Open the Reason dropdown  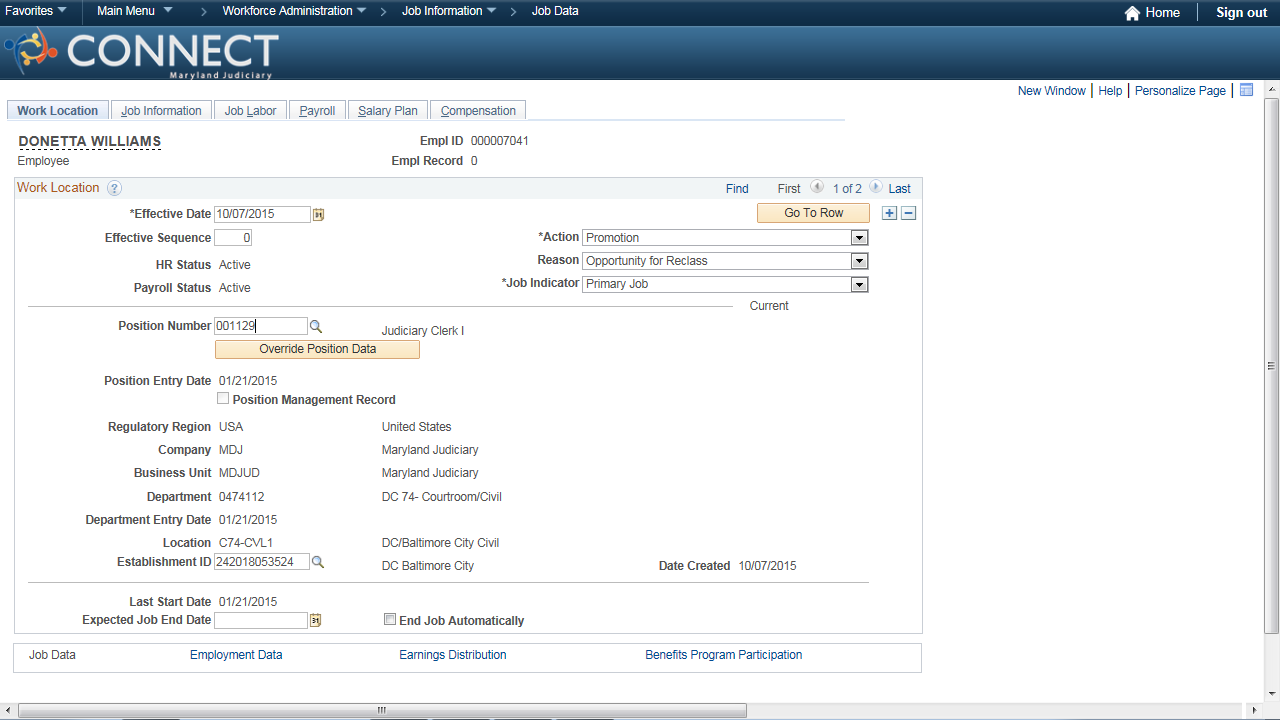[x=725, y=261]
